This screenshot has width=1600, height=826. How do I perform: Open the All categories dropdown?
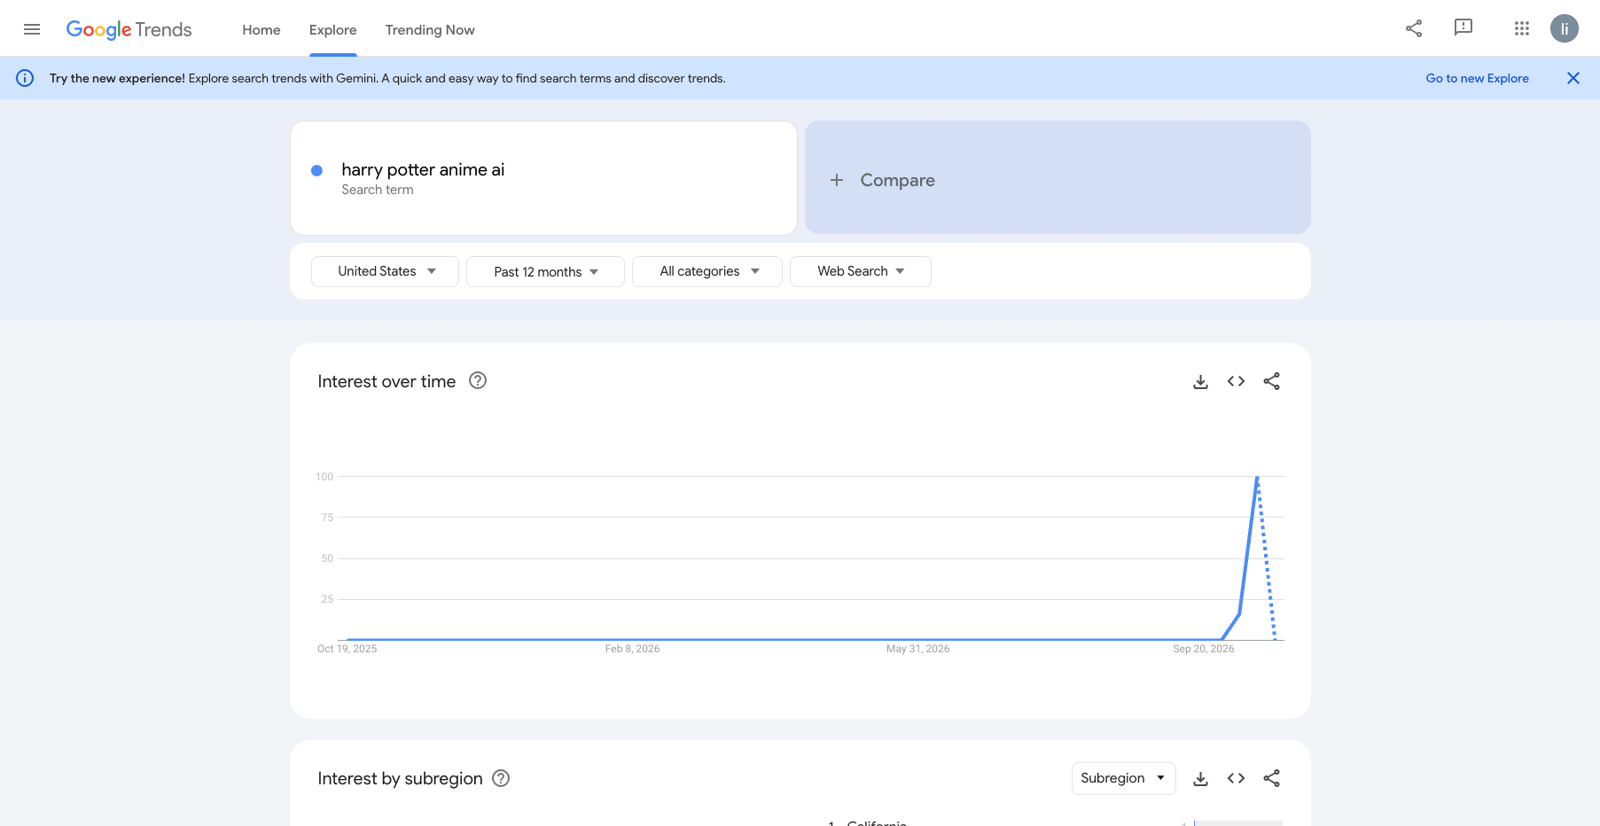coord(707,271)
